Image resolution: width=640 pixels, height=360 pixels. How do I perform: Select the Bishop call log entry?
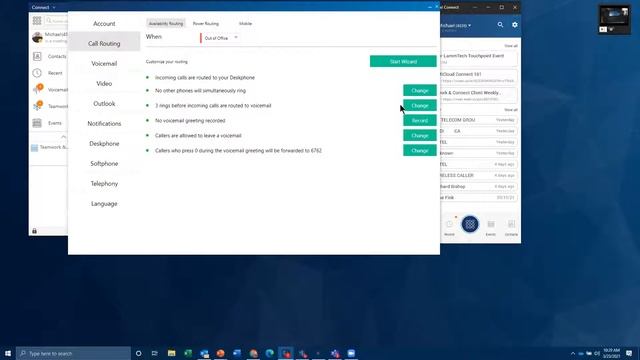(x=478, y=186)
